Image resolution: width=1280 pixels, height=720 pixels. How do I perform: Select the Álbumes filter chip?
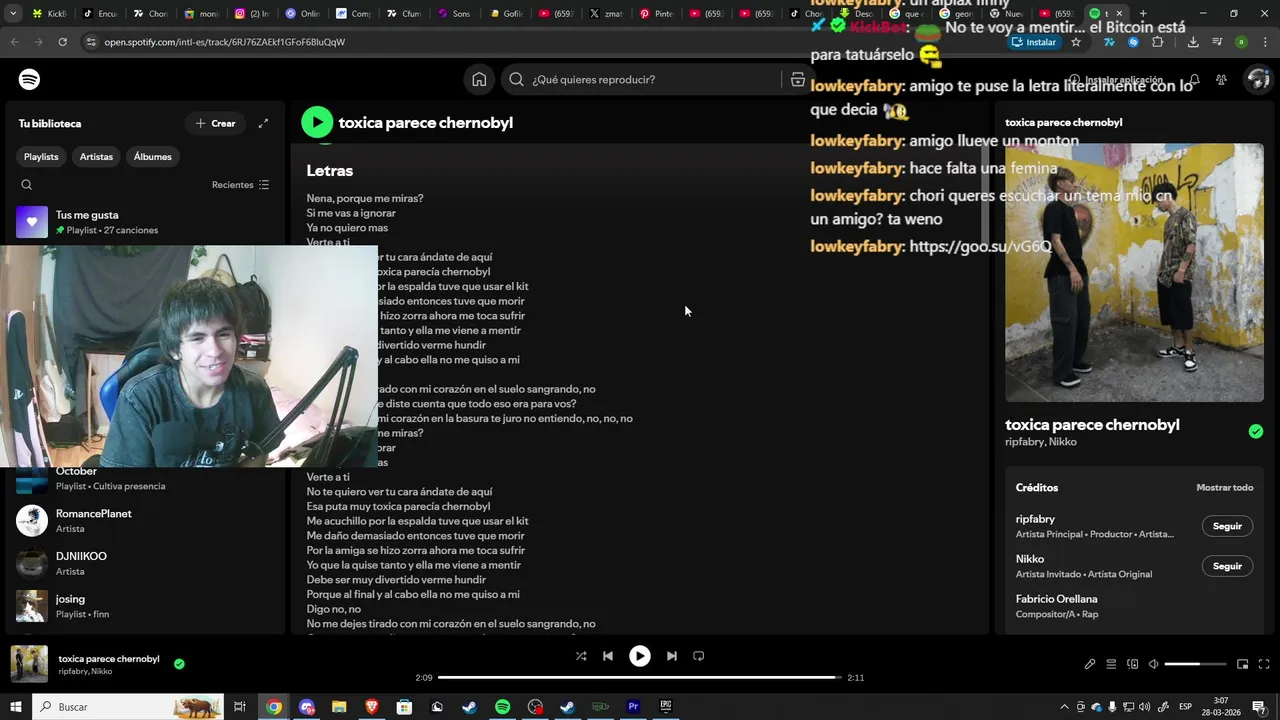(x=152, y=157)
